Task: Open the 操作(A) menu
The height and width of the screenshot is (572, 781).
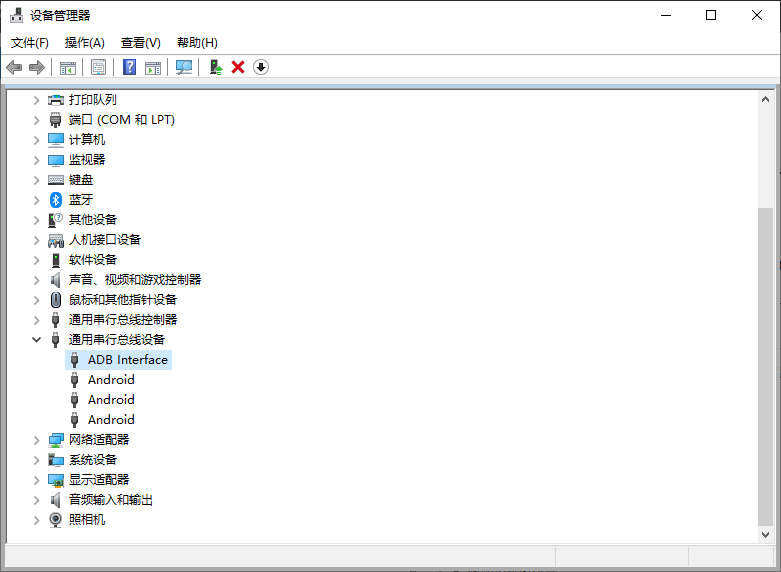Action: click(85, 43)
